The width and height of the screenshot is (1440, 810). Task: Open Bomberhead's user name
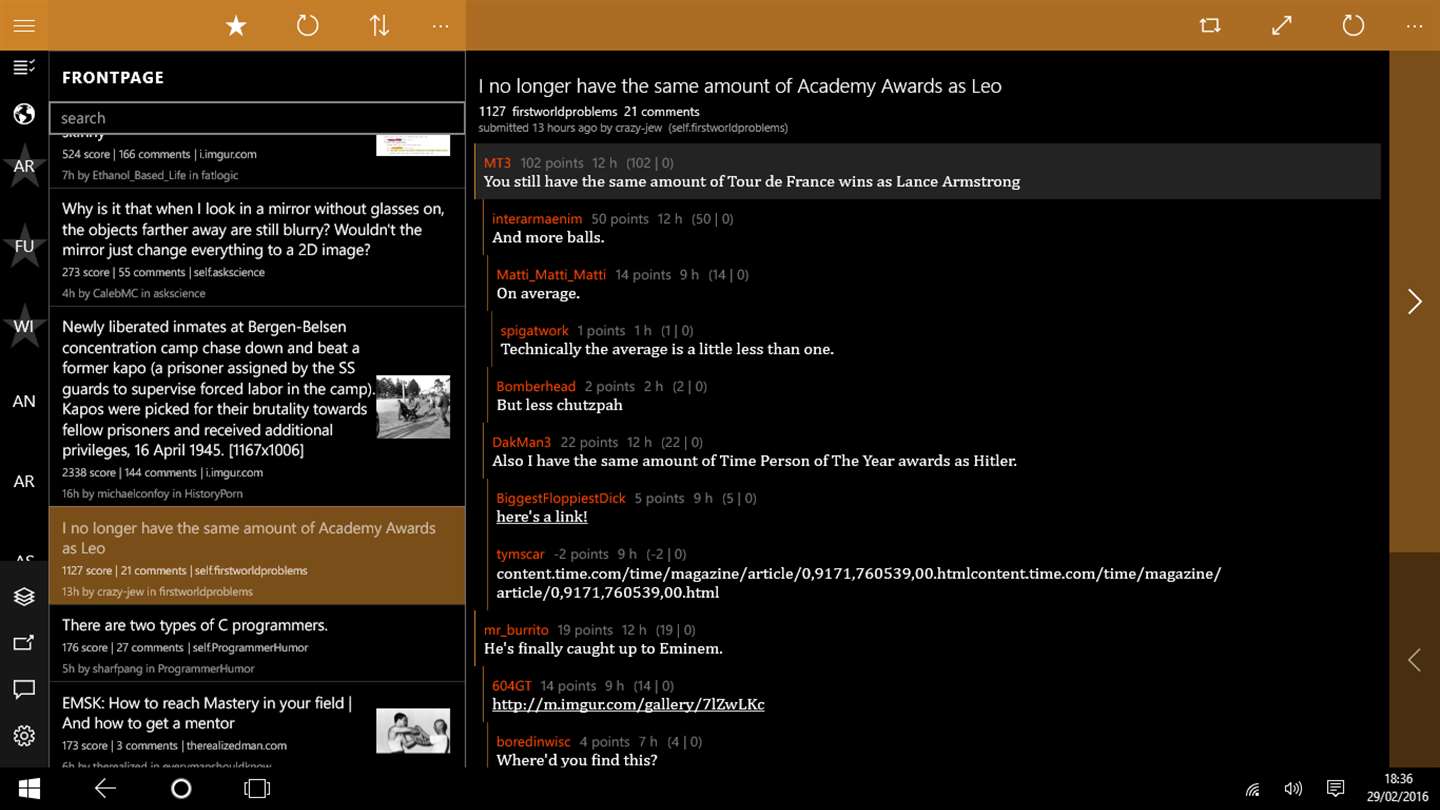click(x=536, y=387)
